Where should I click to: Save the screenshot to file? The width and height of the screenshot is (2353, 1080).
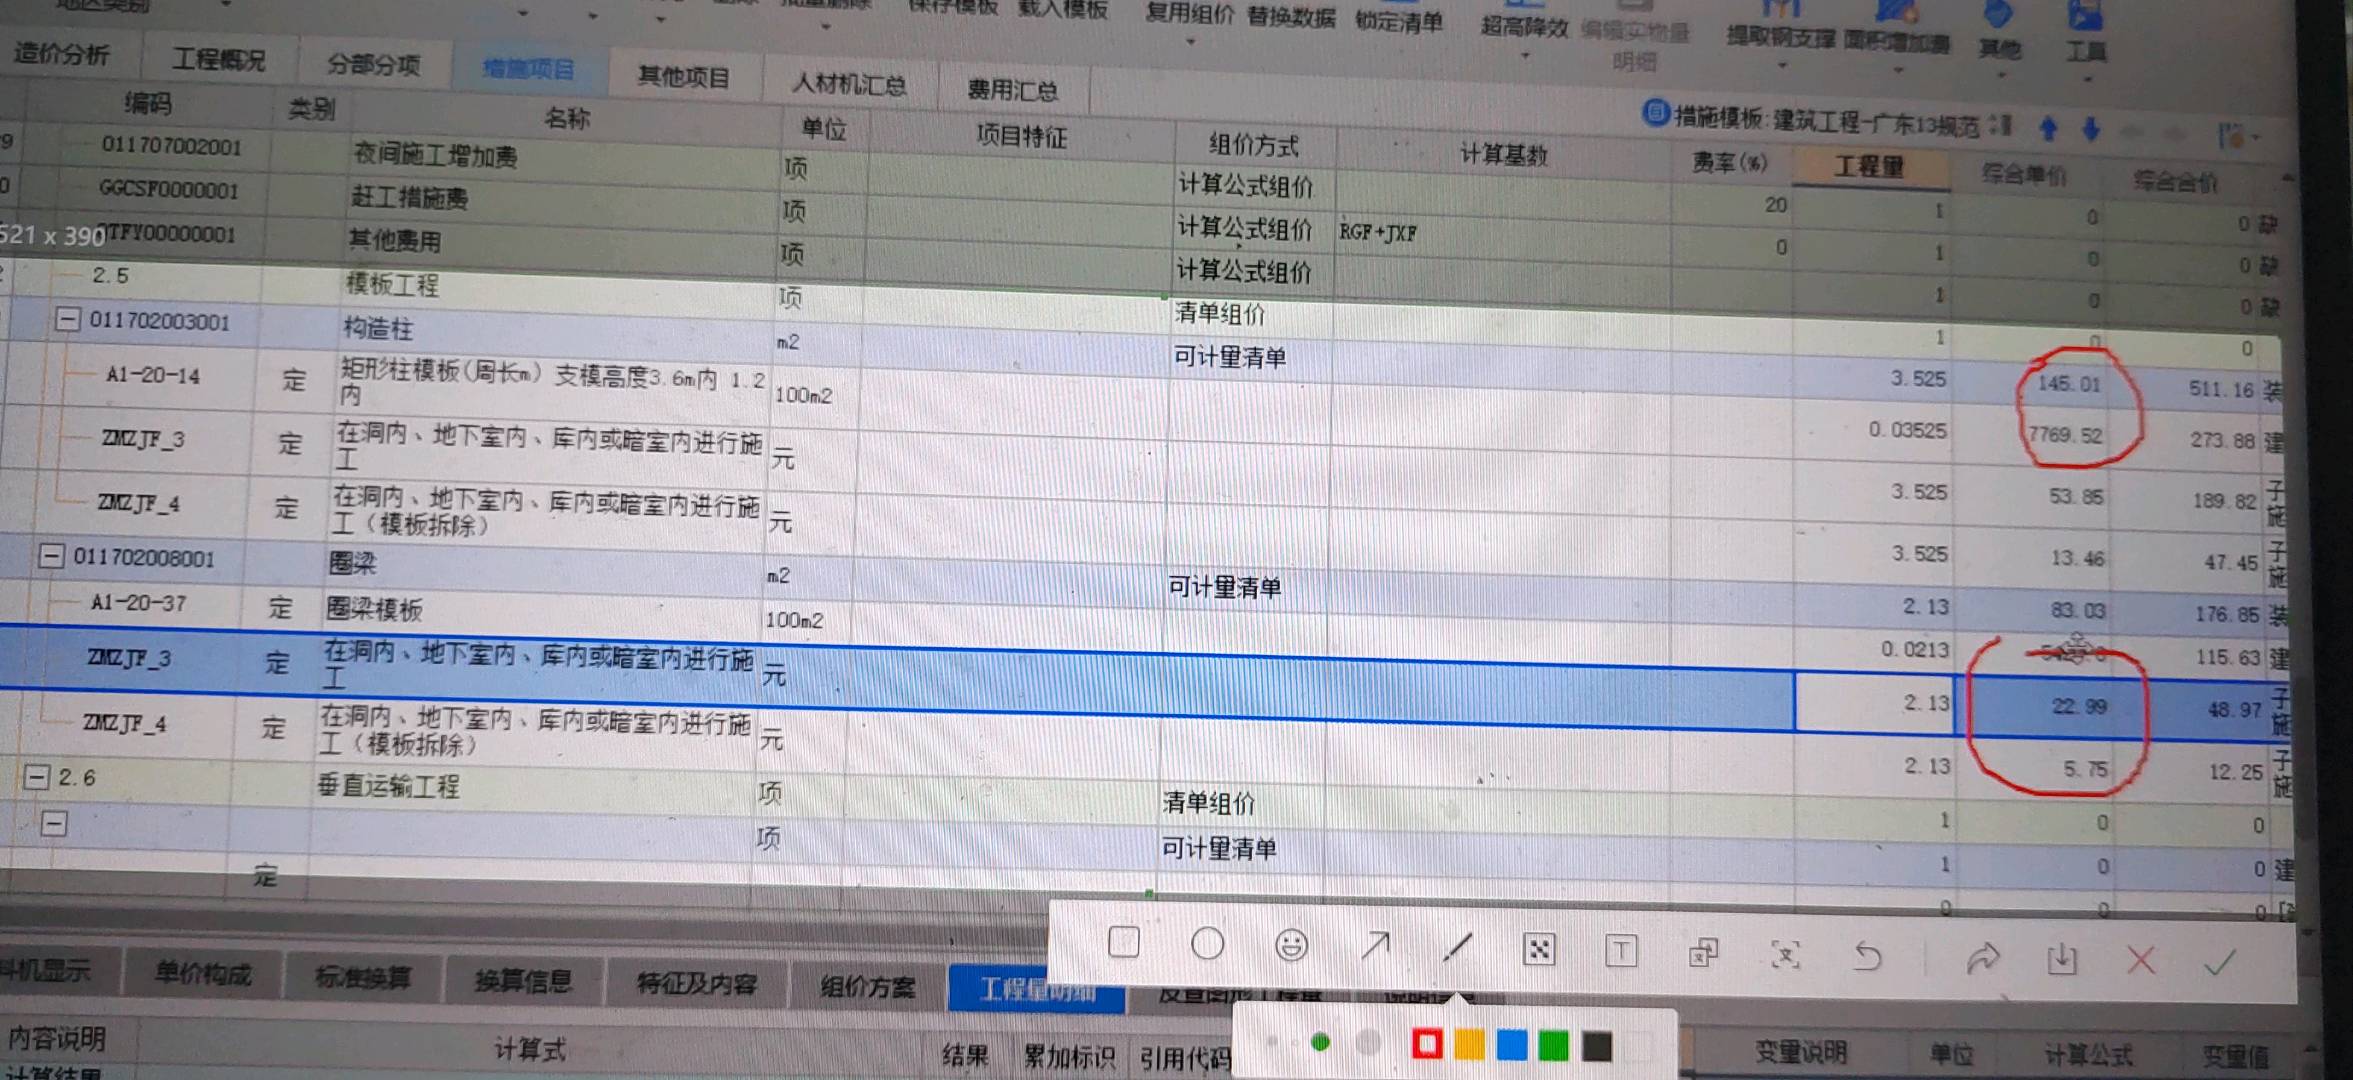point(2061,960)
